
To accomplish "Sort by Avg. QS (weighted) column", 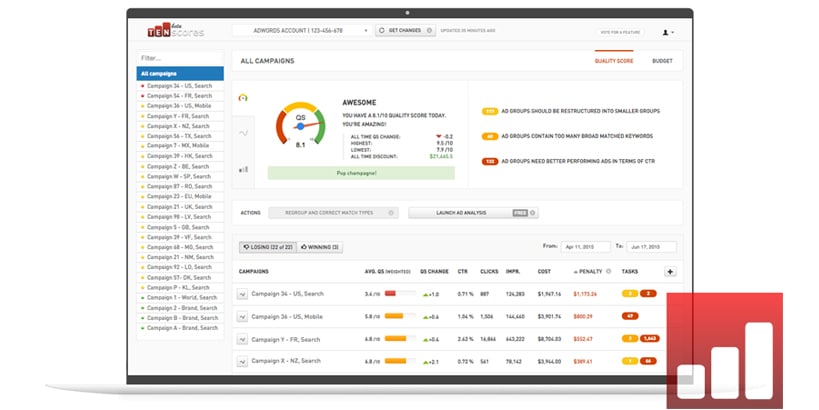I will pyautogui.click(x=388, y=272).
